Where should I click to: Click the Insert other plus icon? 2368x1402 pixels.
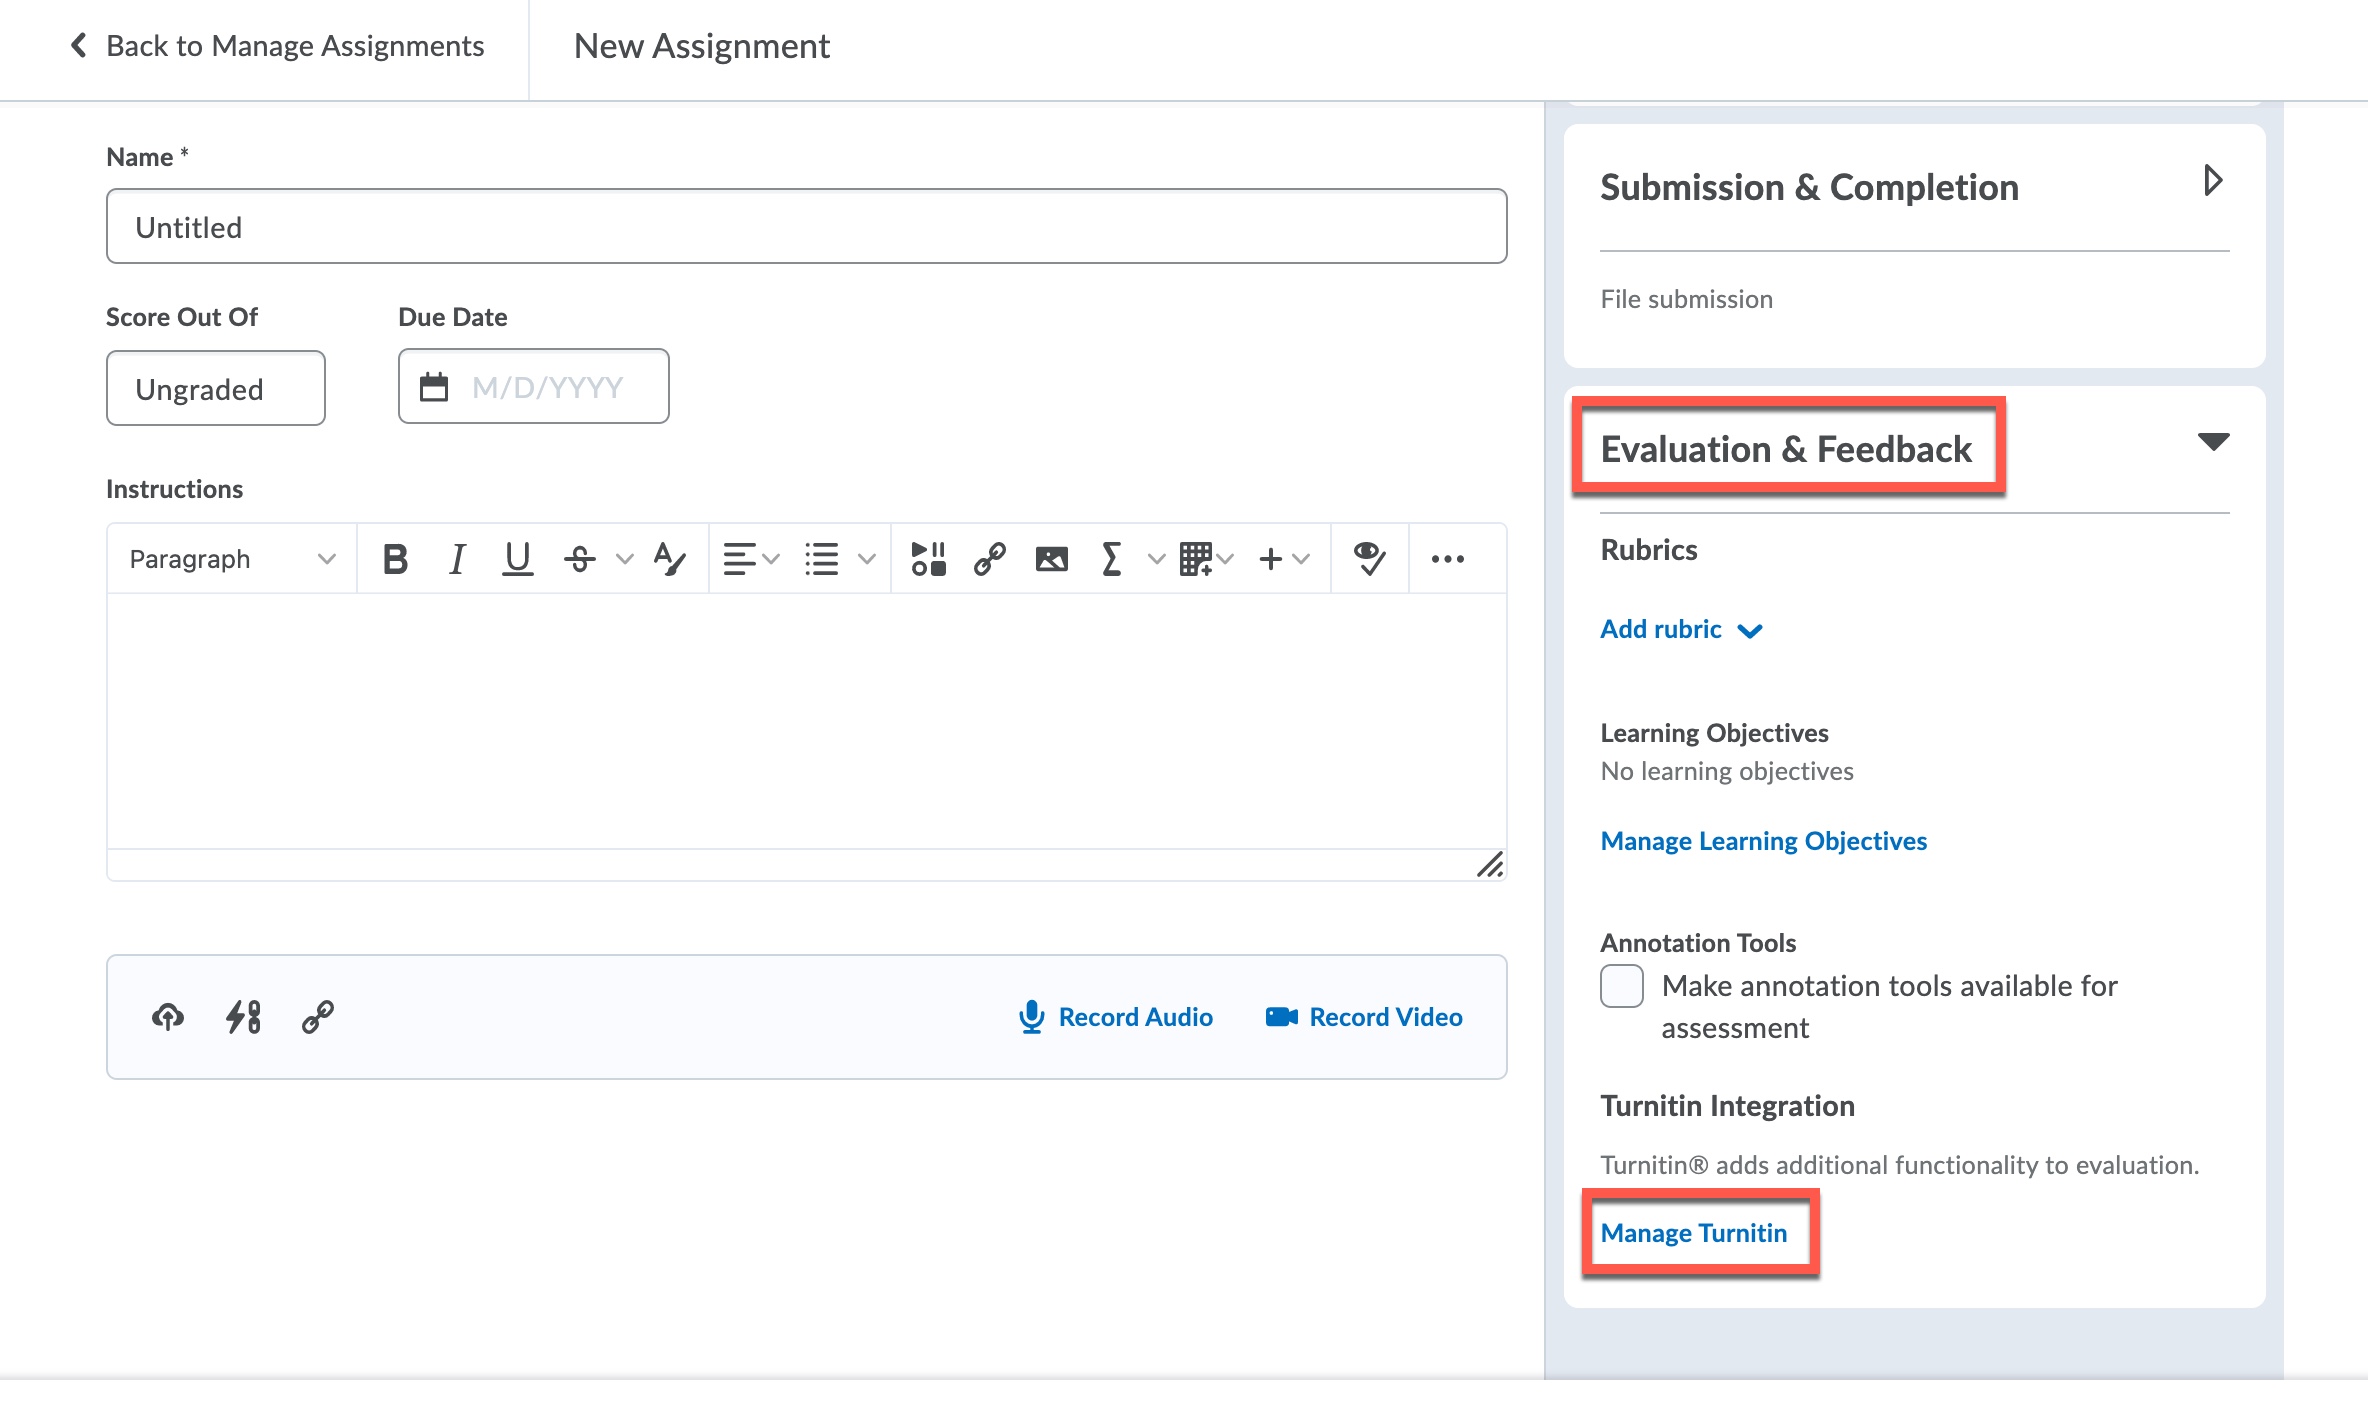pyautogui.click(x=1270, y=559)
